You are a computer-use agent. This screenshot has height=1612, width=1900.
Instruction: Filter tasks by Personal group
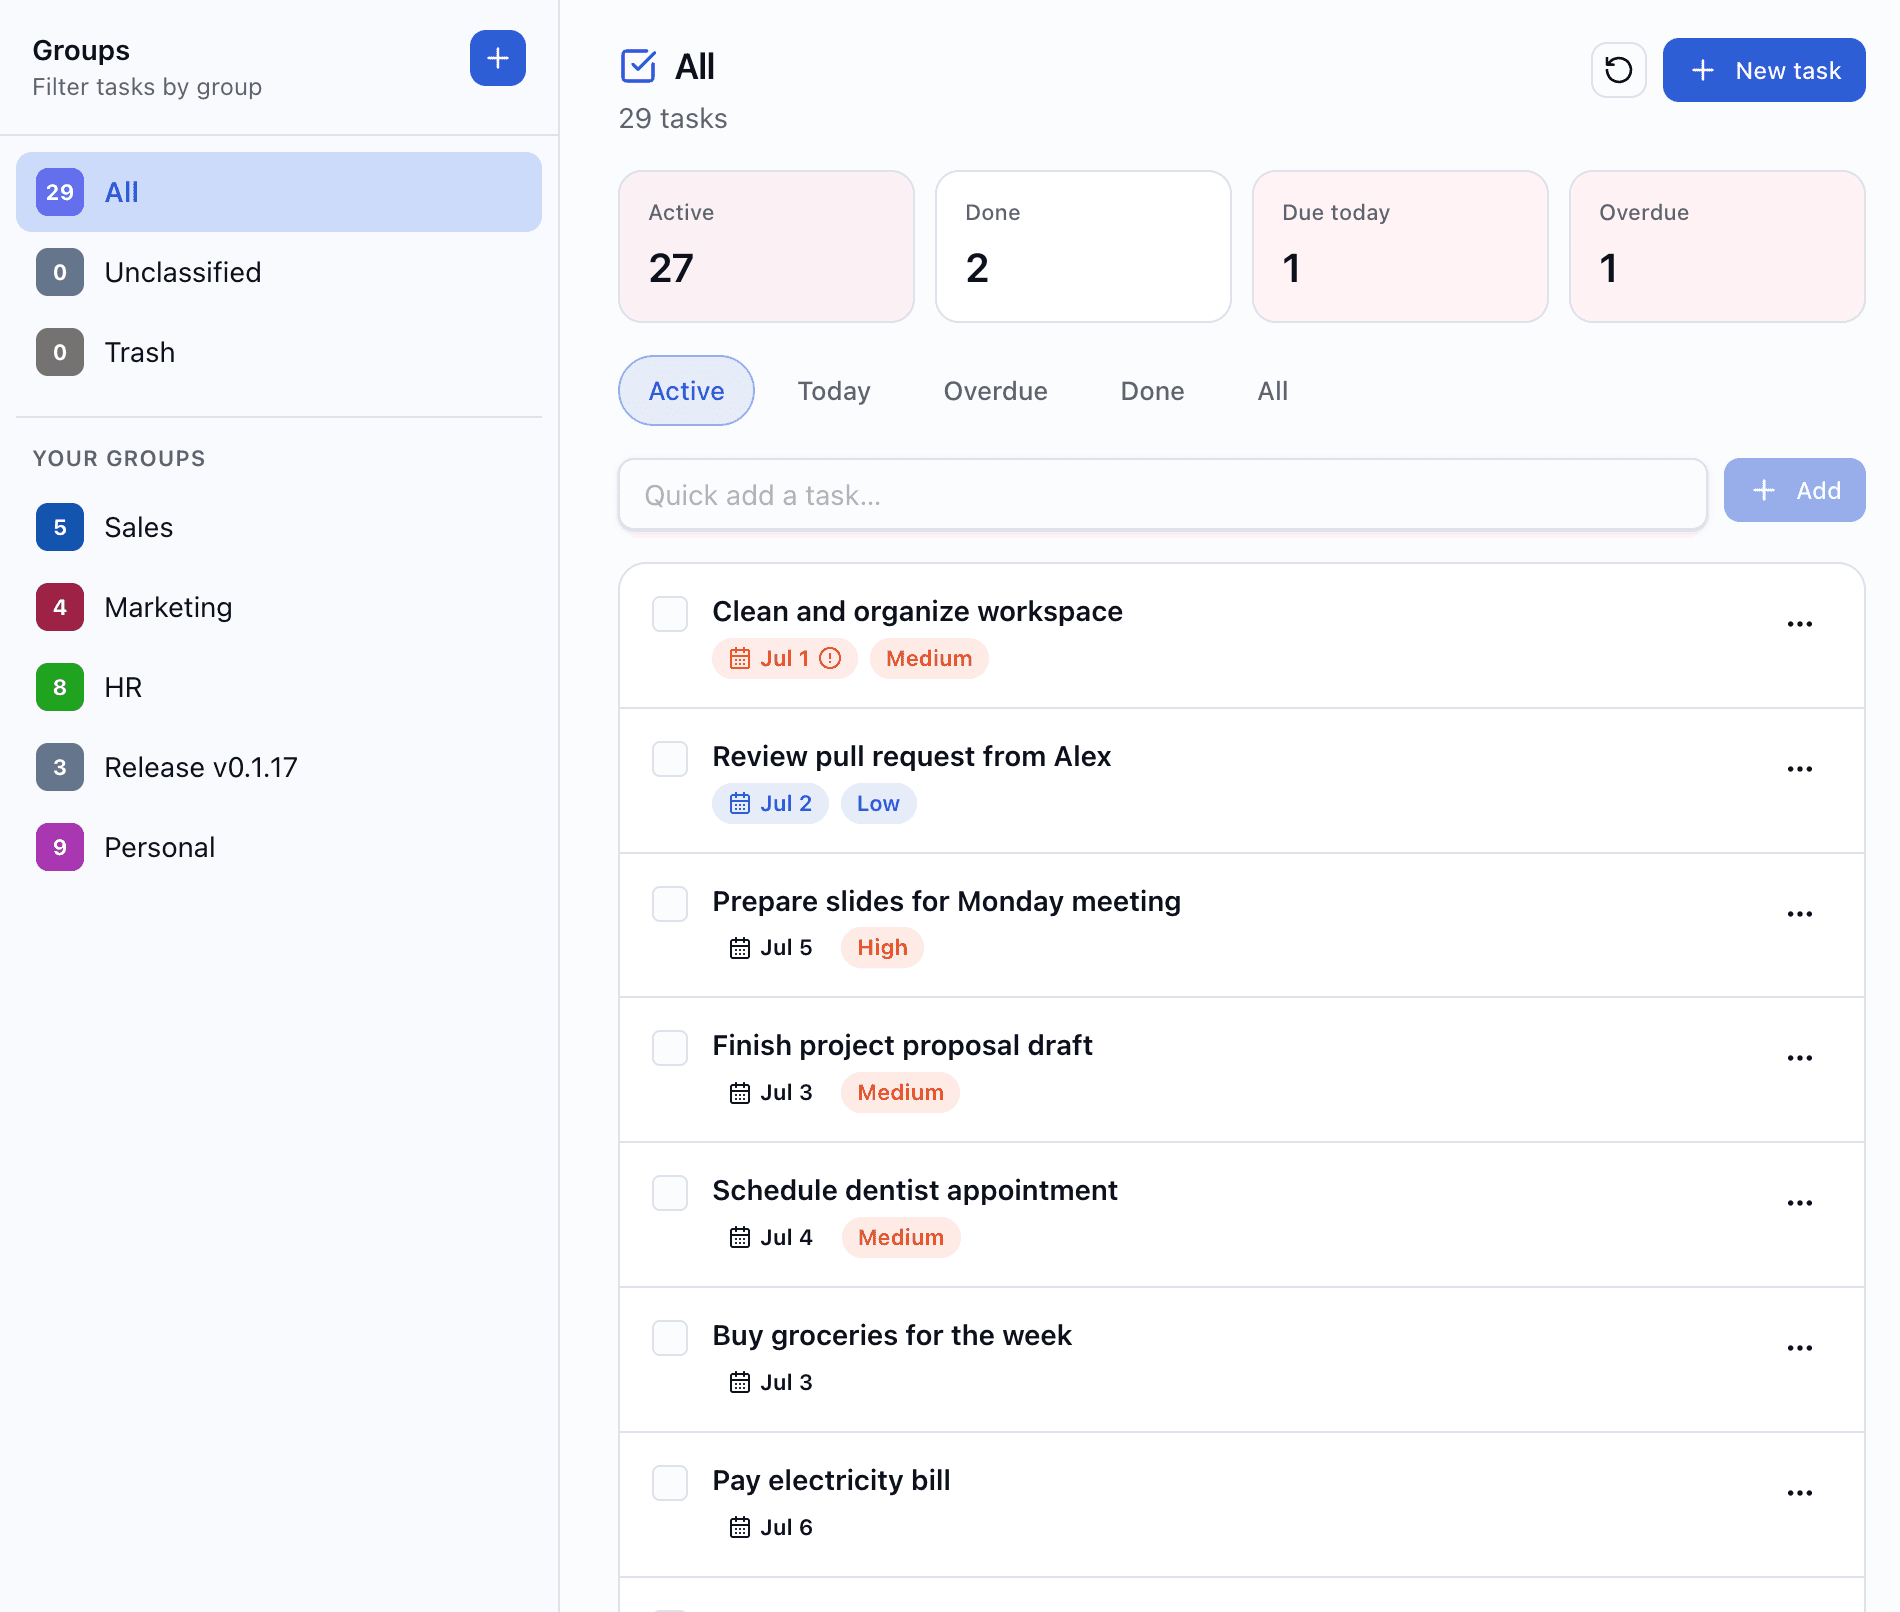(279, 847)
